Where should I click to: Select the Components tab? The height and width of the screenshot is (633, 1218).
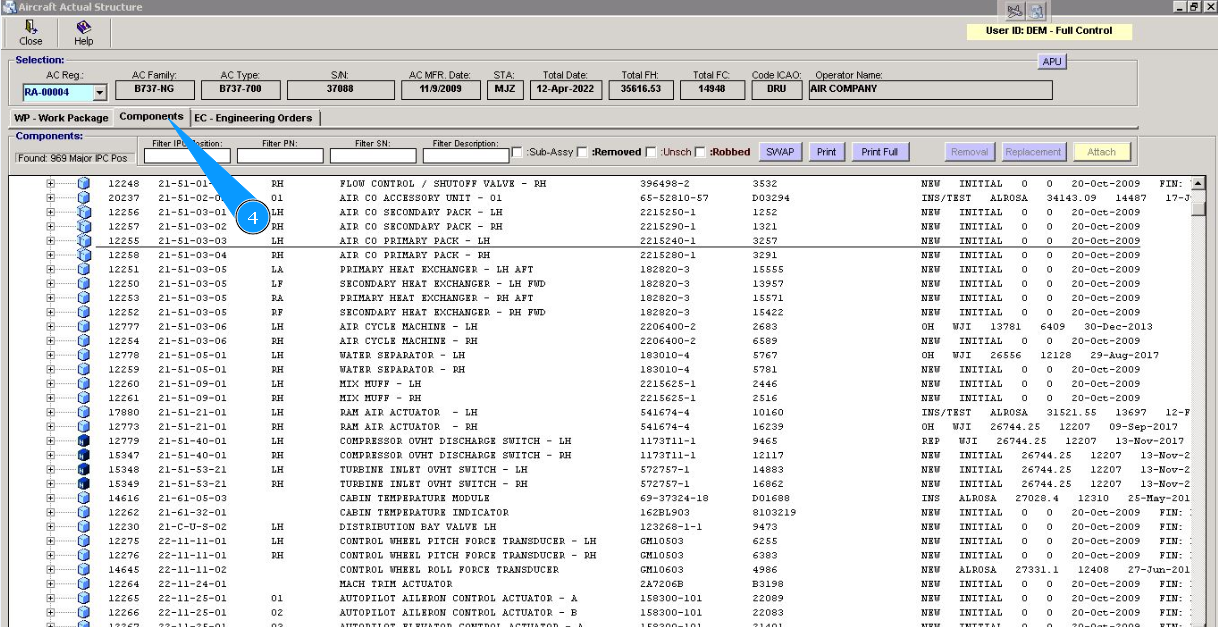[151, 117]
